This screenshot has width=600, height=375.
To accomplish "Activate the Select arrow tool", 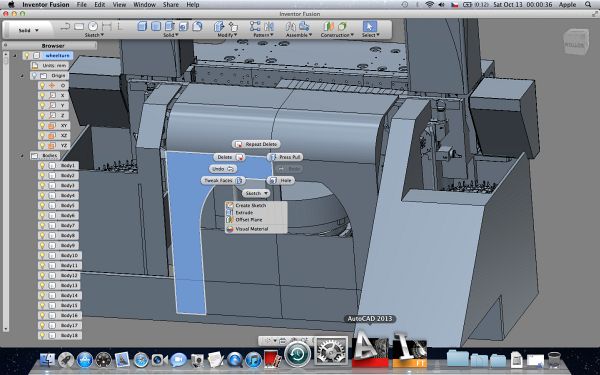I will 369,26.
